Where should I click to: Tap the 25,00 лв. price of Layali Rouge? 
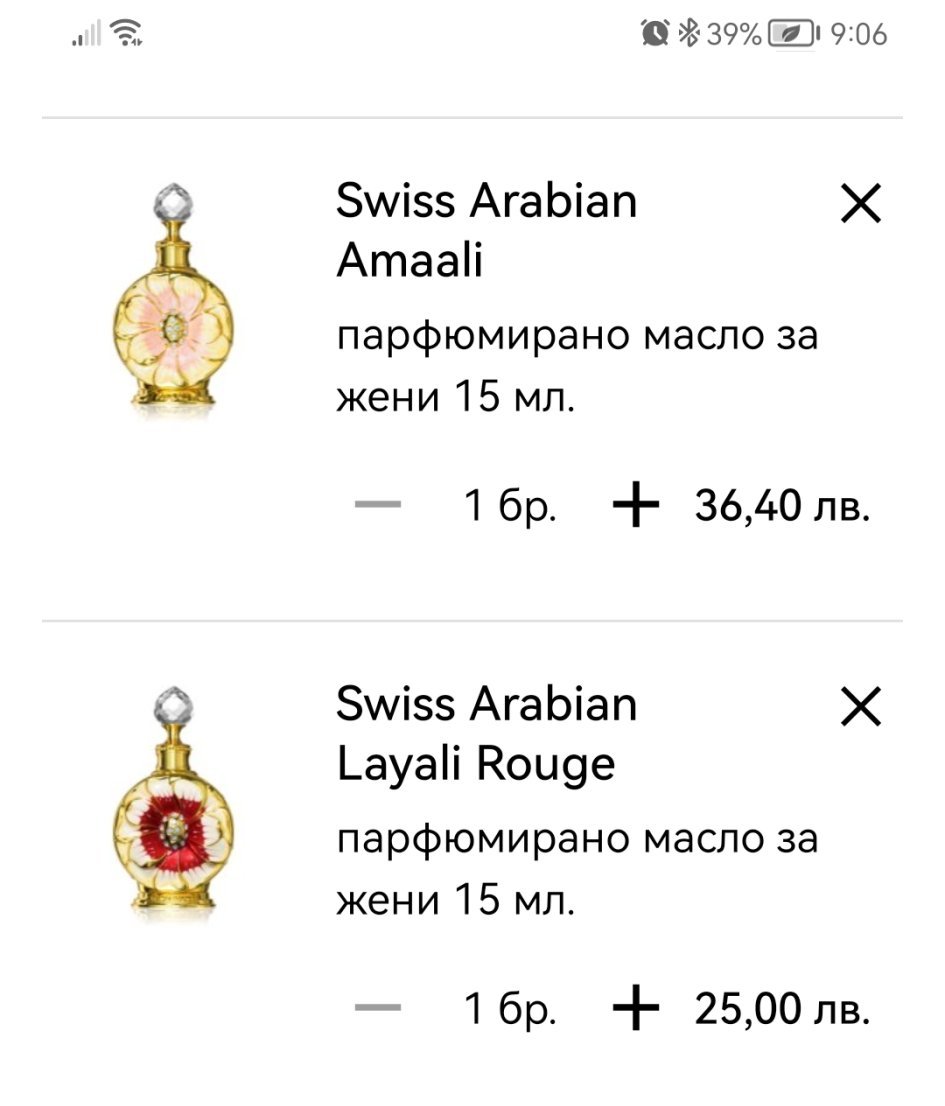[x=781, y=1011]
